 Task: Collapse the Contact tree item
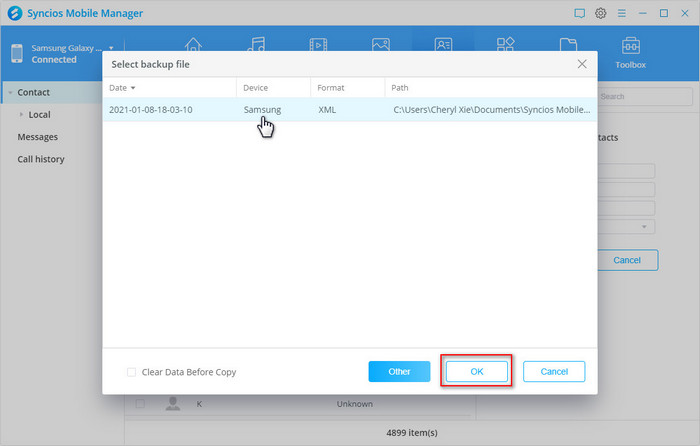(10, 92)
